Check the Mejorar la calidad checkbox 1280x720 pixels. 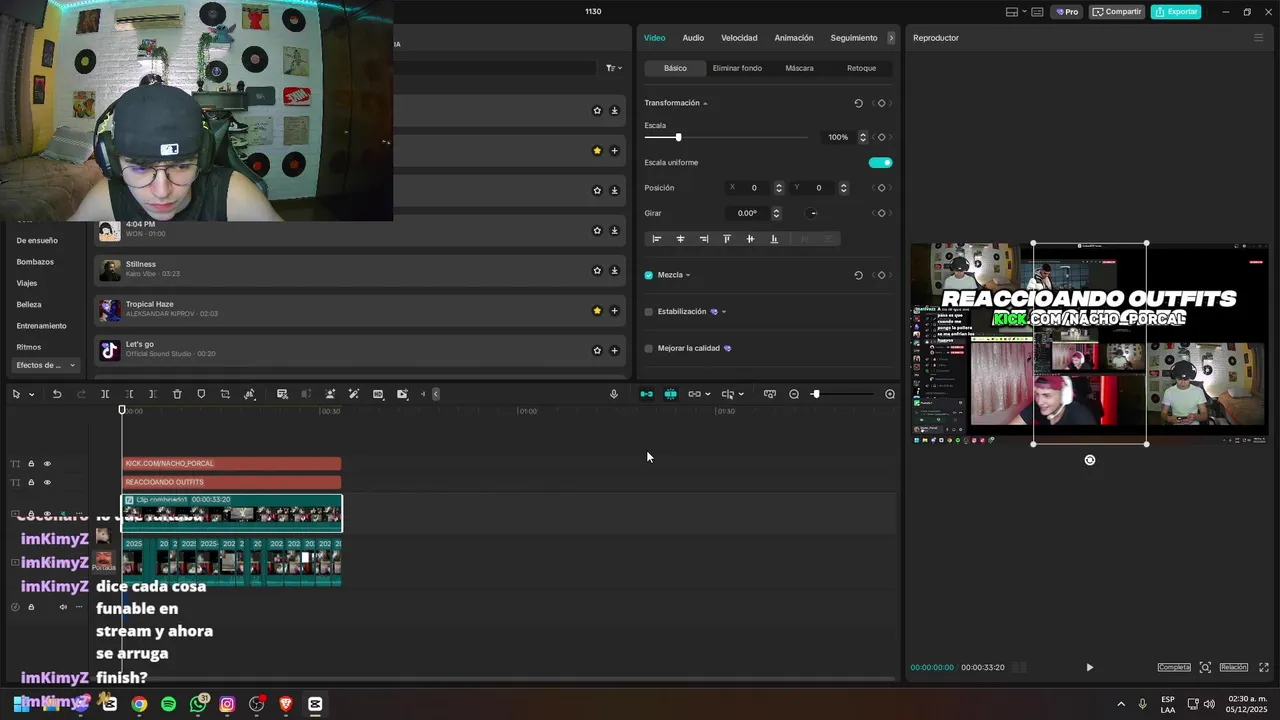click(x=649, y=348)
